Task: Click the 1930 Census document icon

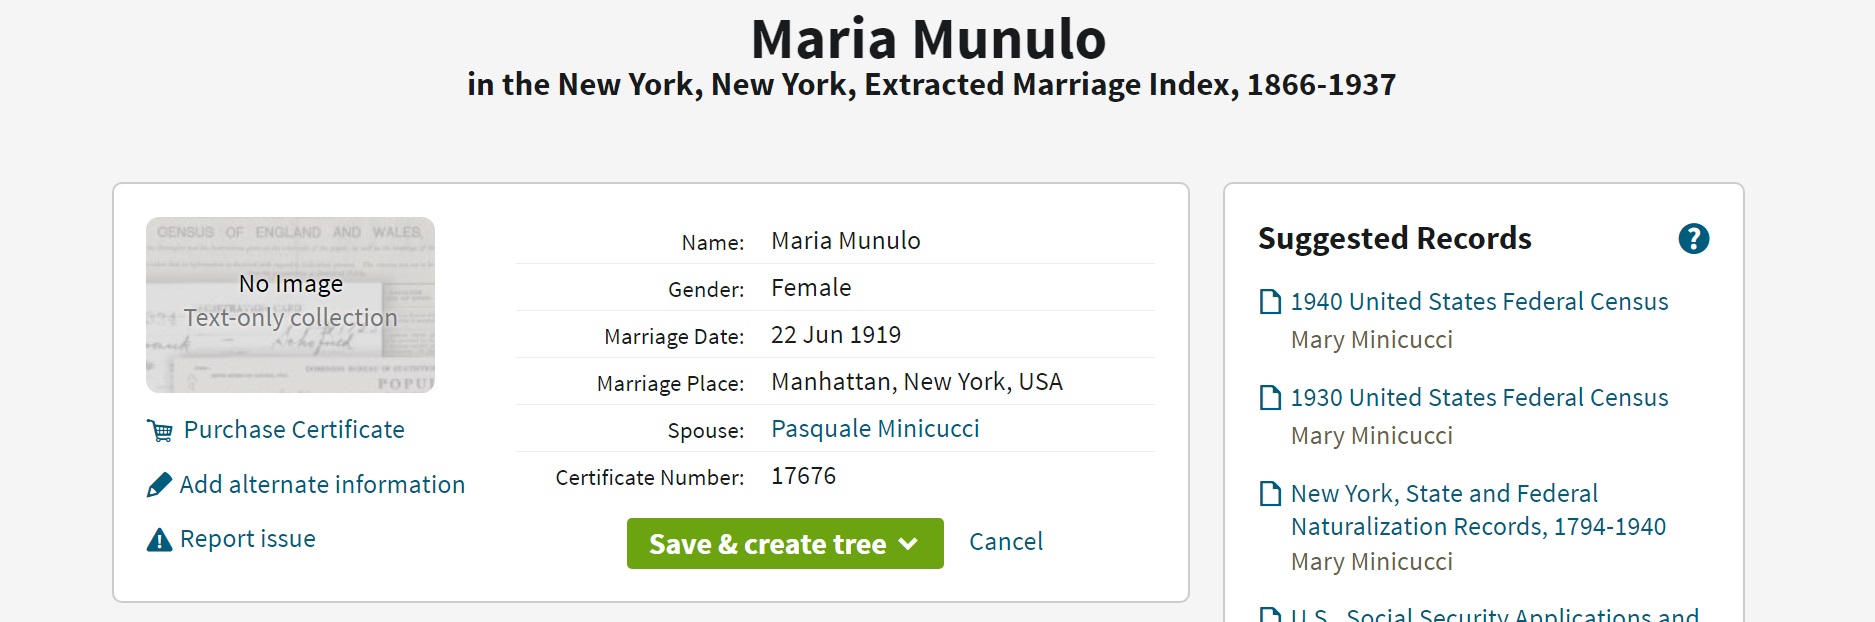Action: point(1270,398)
